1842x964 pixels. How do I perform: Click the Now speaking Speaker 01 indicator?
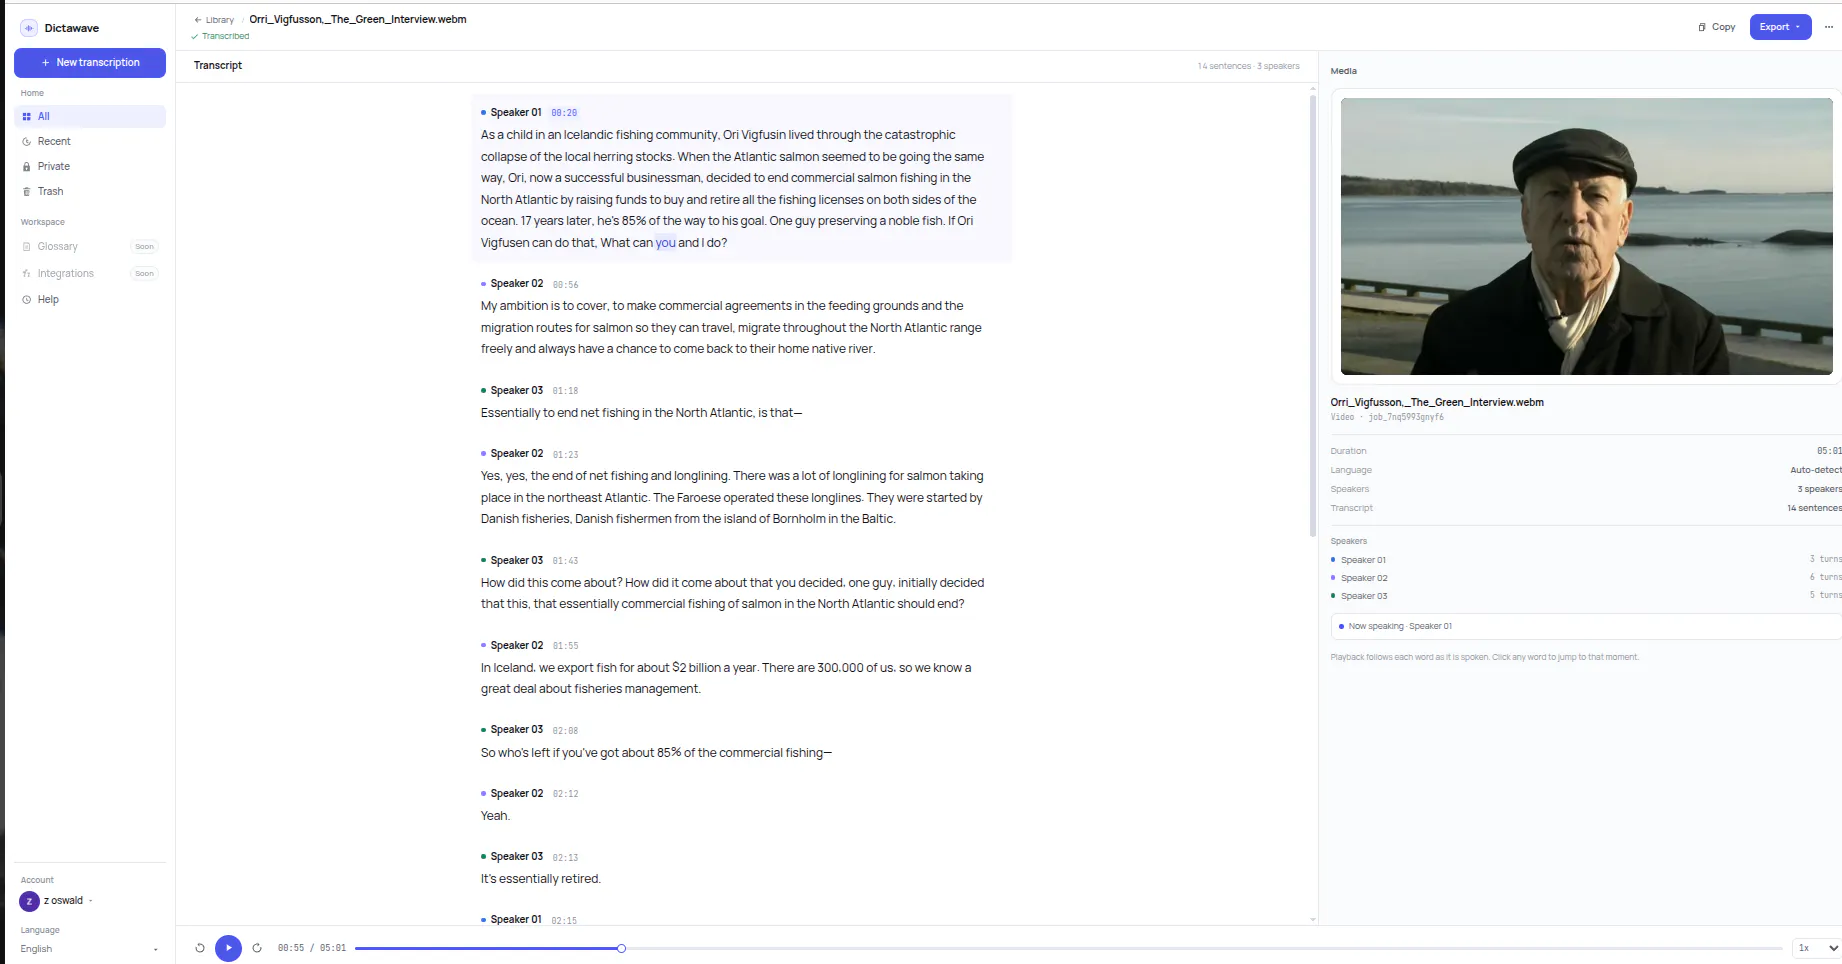[x=1586, y=627]
